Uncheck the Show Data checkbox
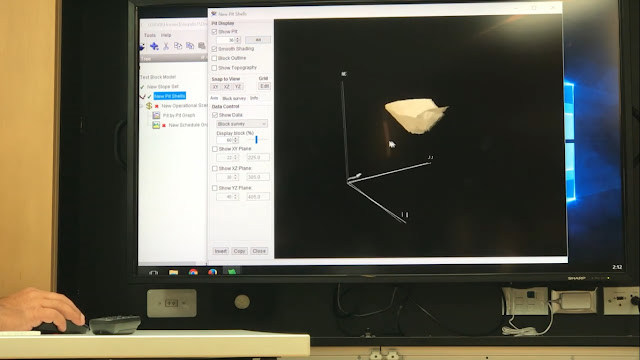This screenshot has height=360, width=640. coord(215,115)
